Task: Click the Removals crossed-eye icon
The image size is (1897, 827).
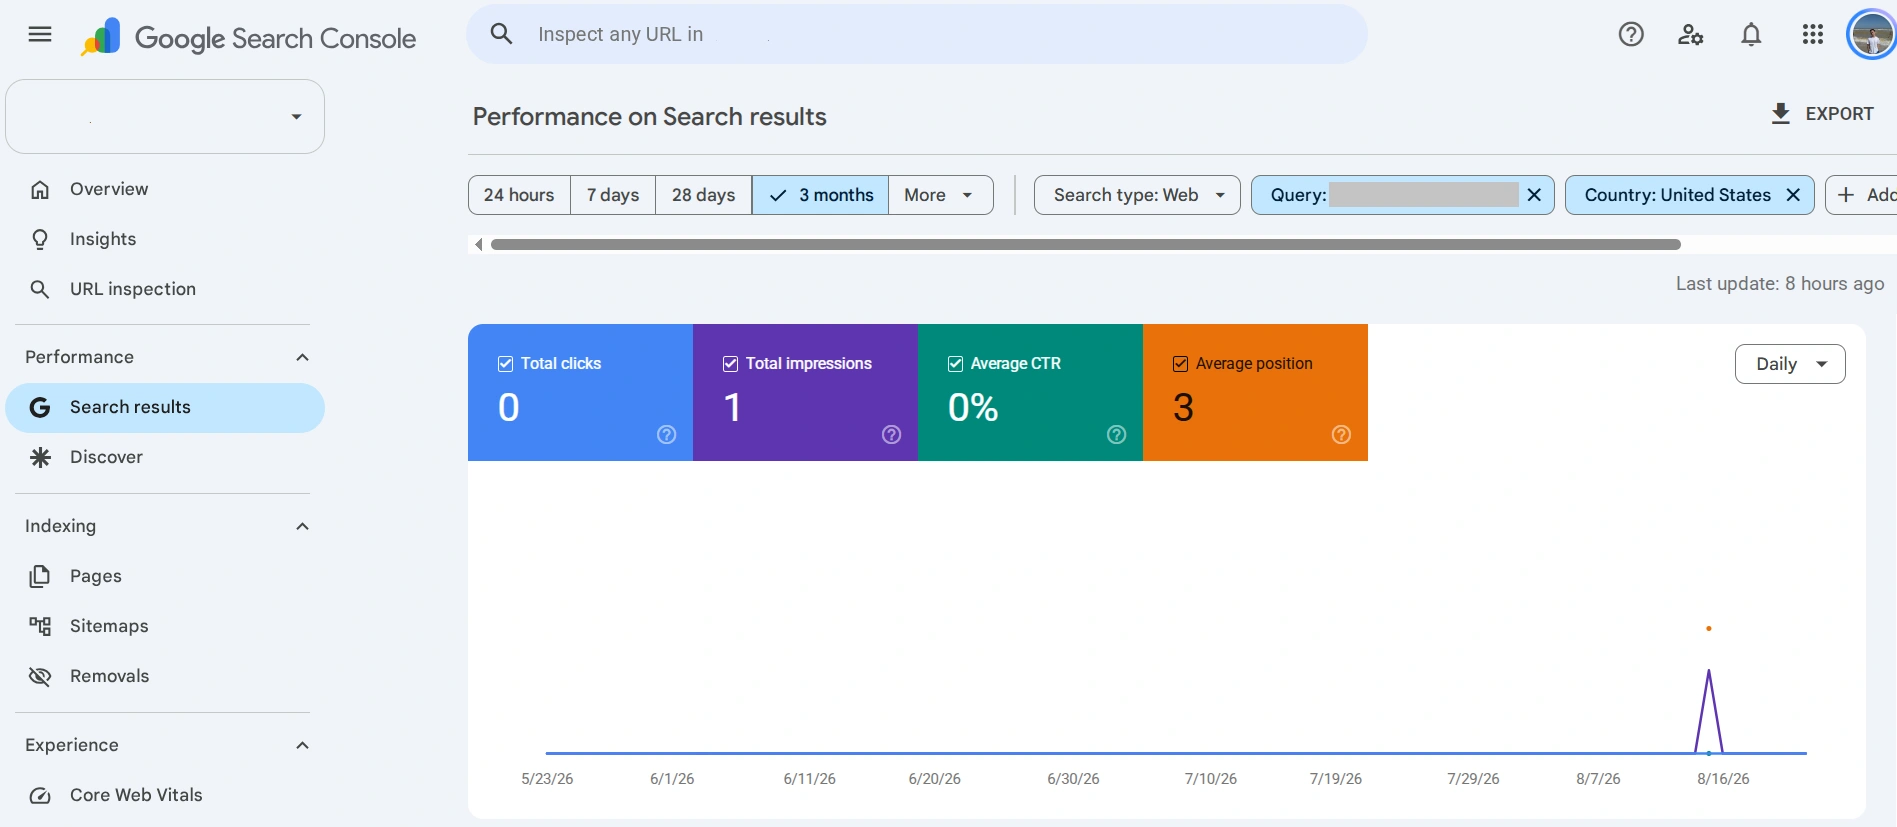Action: coord(40,676)
